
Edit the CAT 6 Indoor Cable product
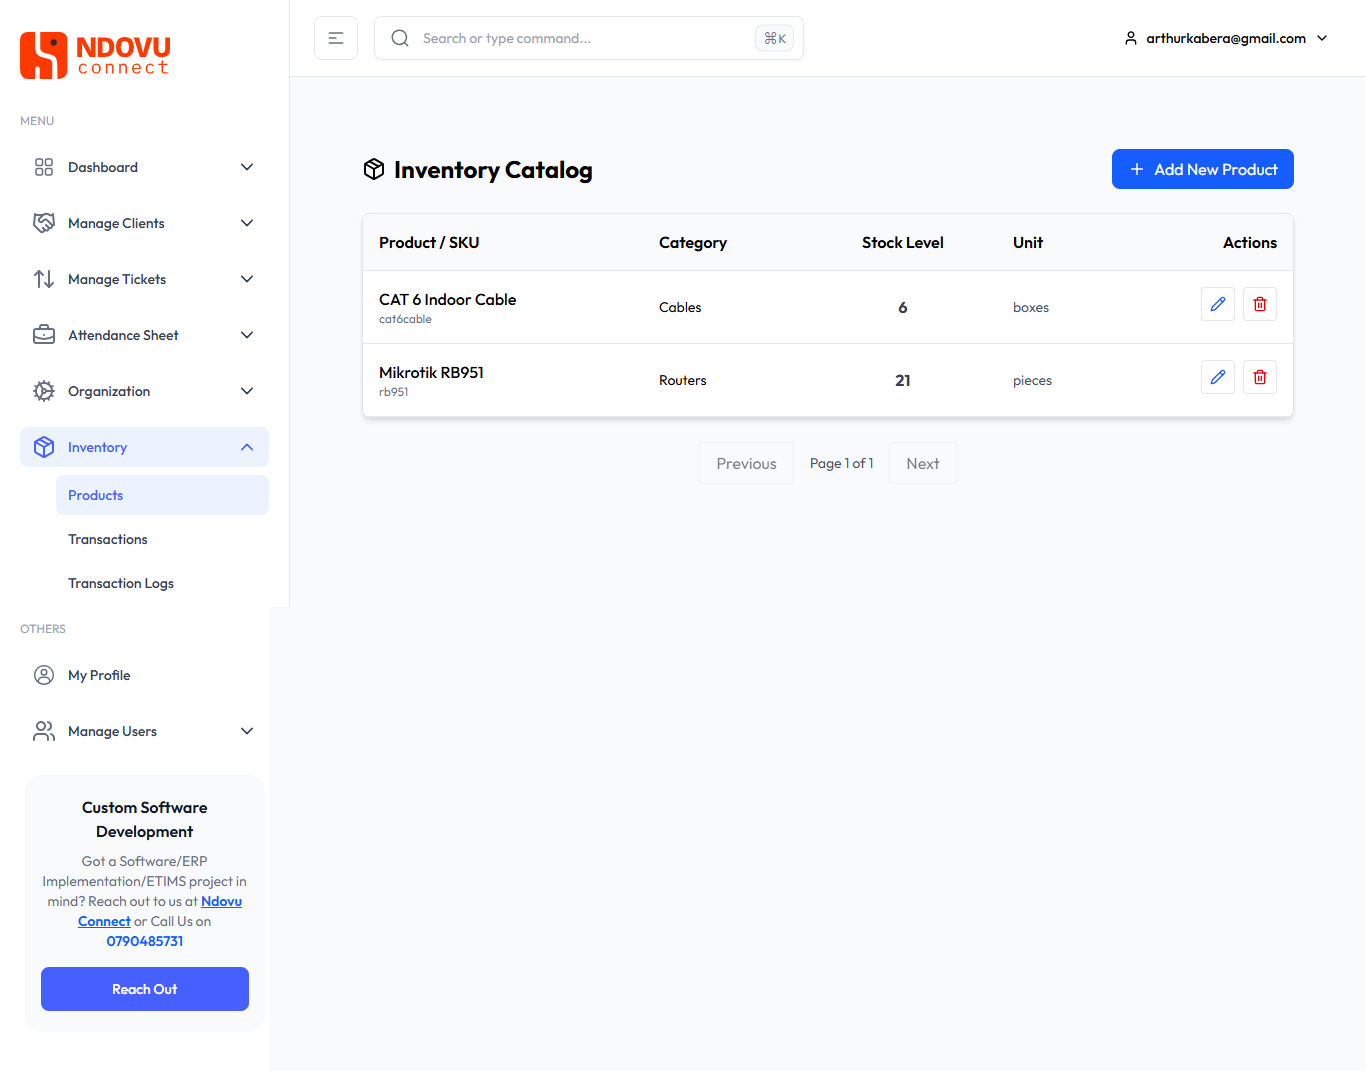[1217, 304]
